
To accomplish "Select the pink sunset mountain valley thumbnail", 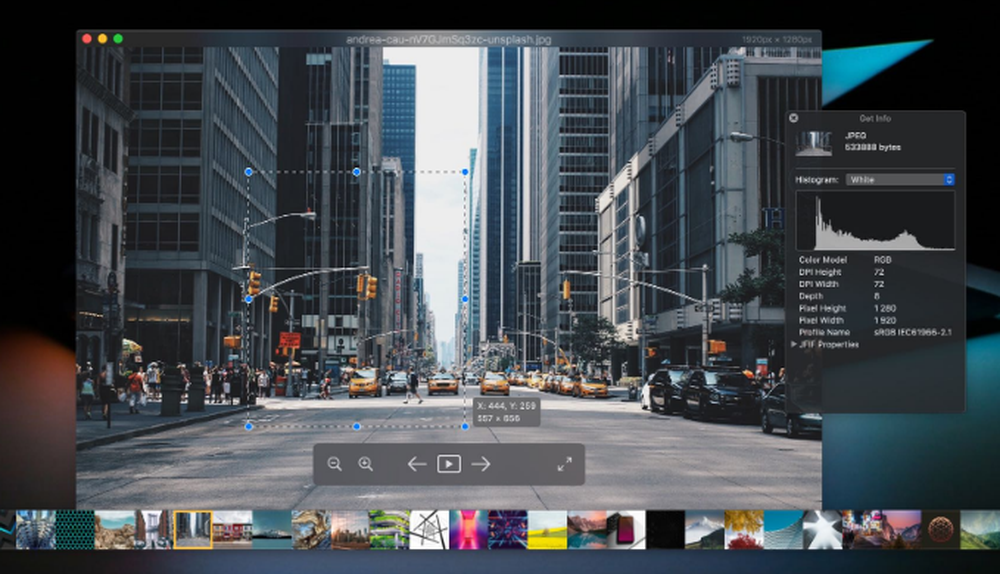I will (901, 529).
